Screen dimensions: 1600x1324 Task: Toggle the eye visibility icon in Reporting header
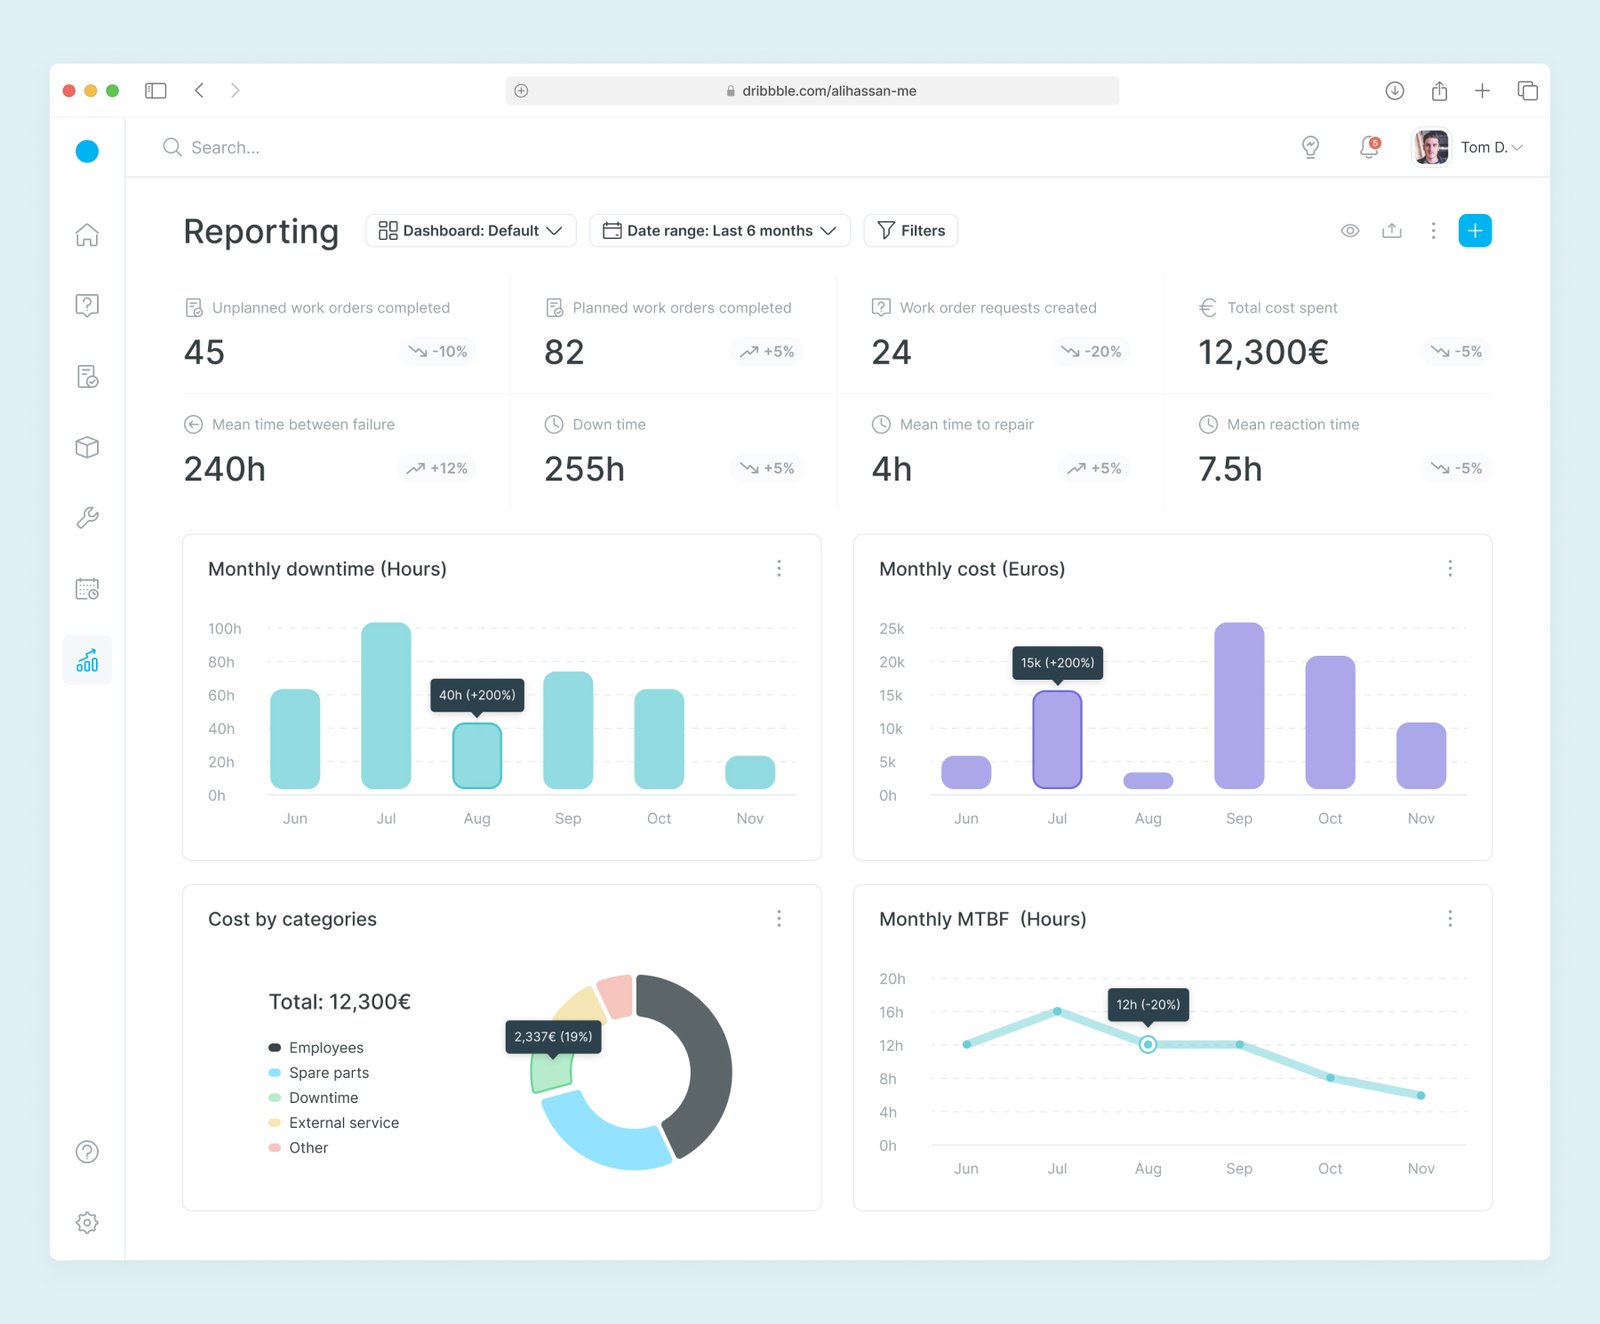(1350, 231)
